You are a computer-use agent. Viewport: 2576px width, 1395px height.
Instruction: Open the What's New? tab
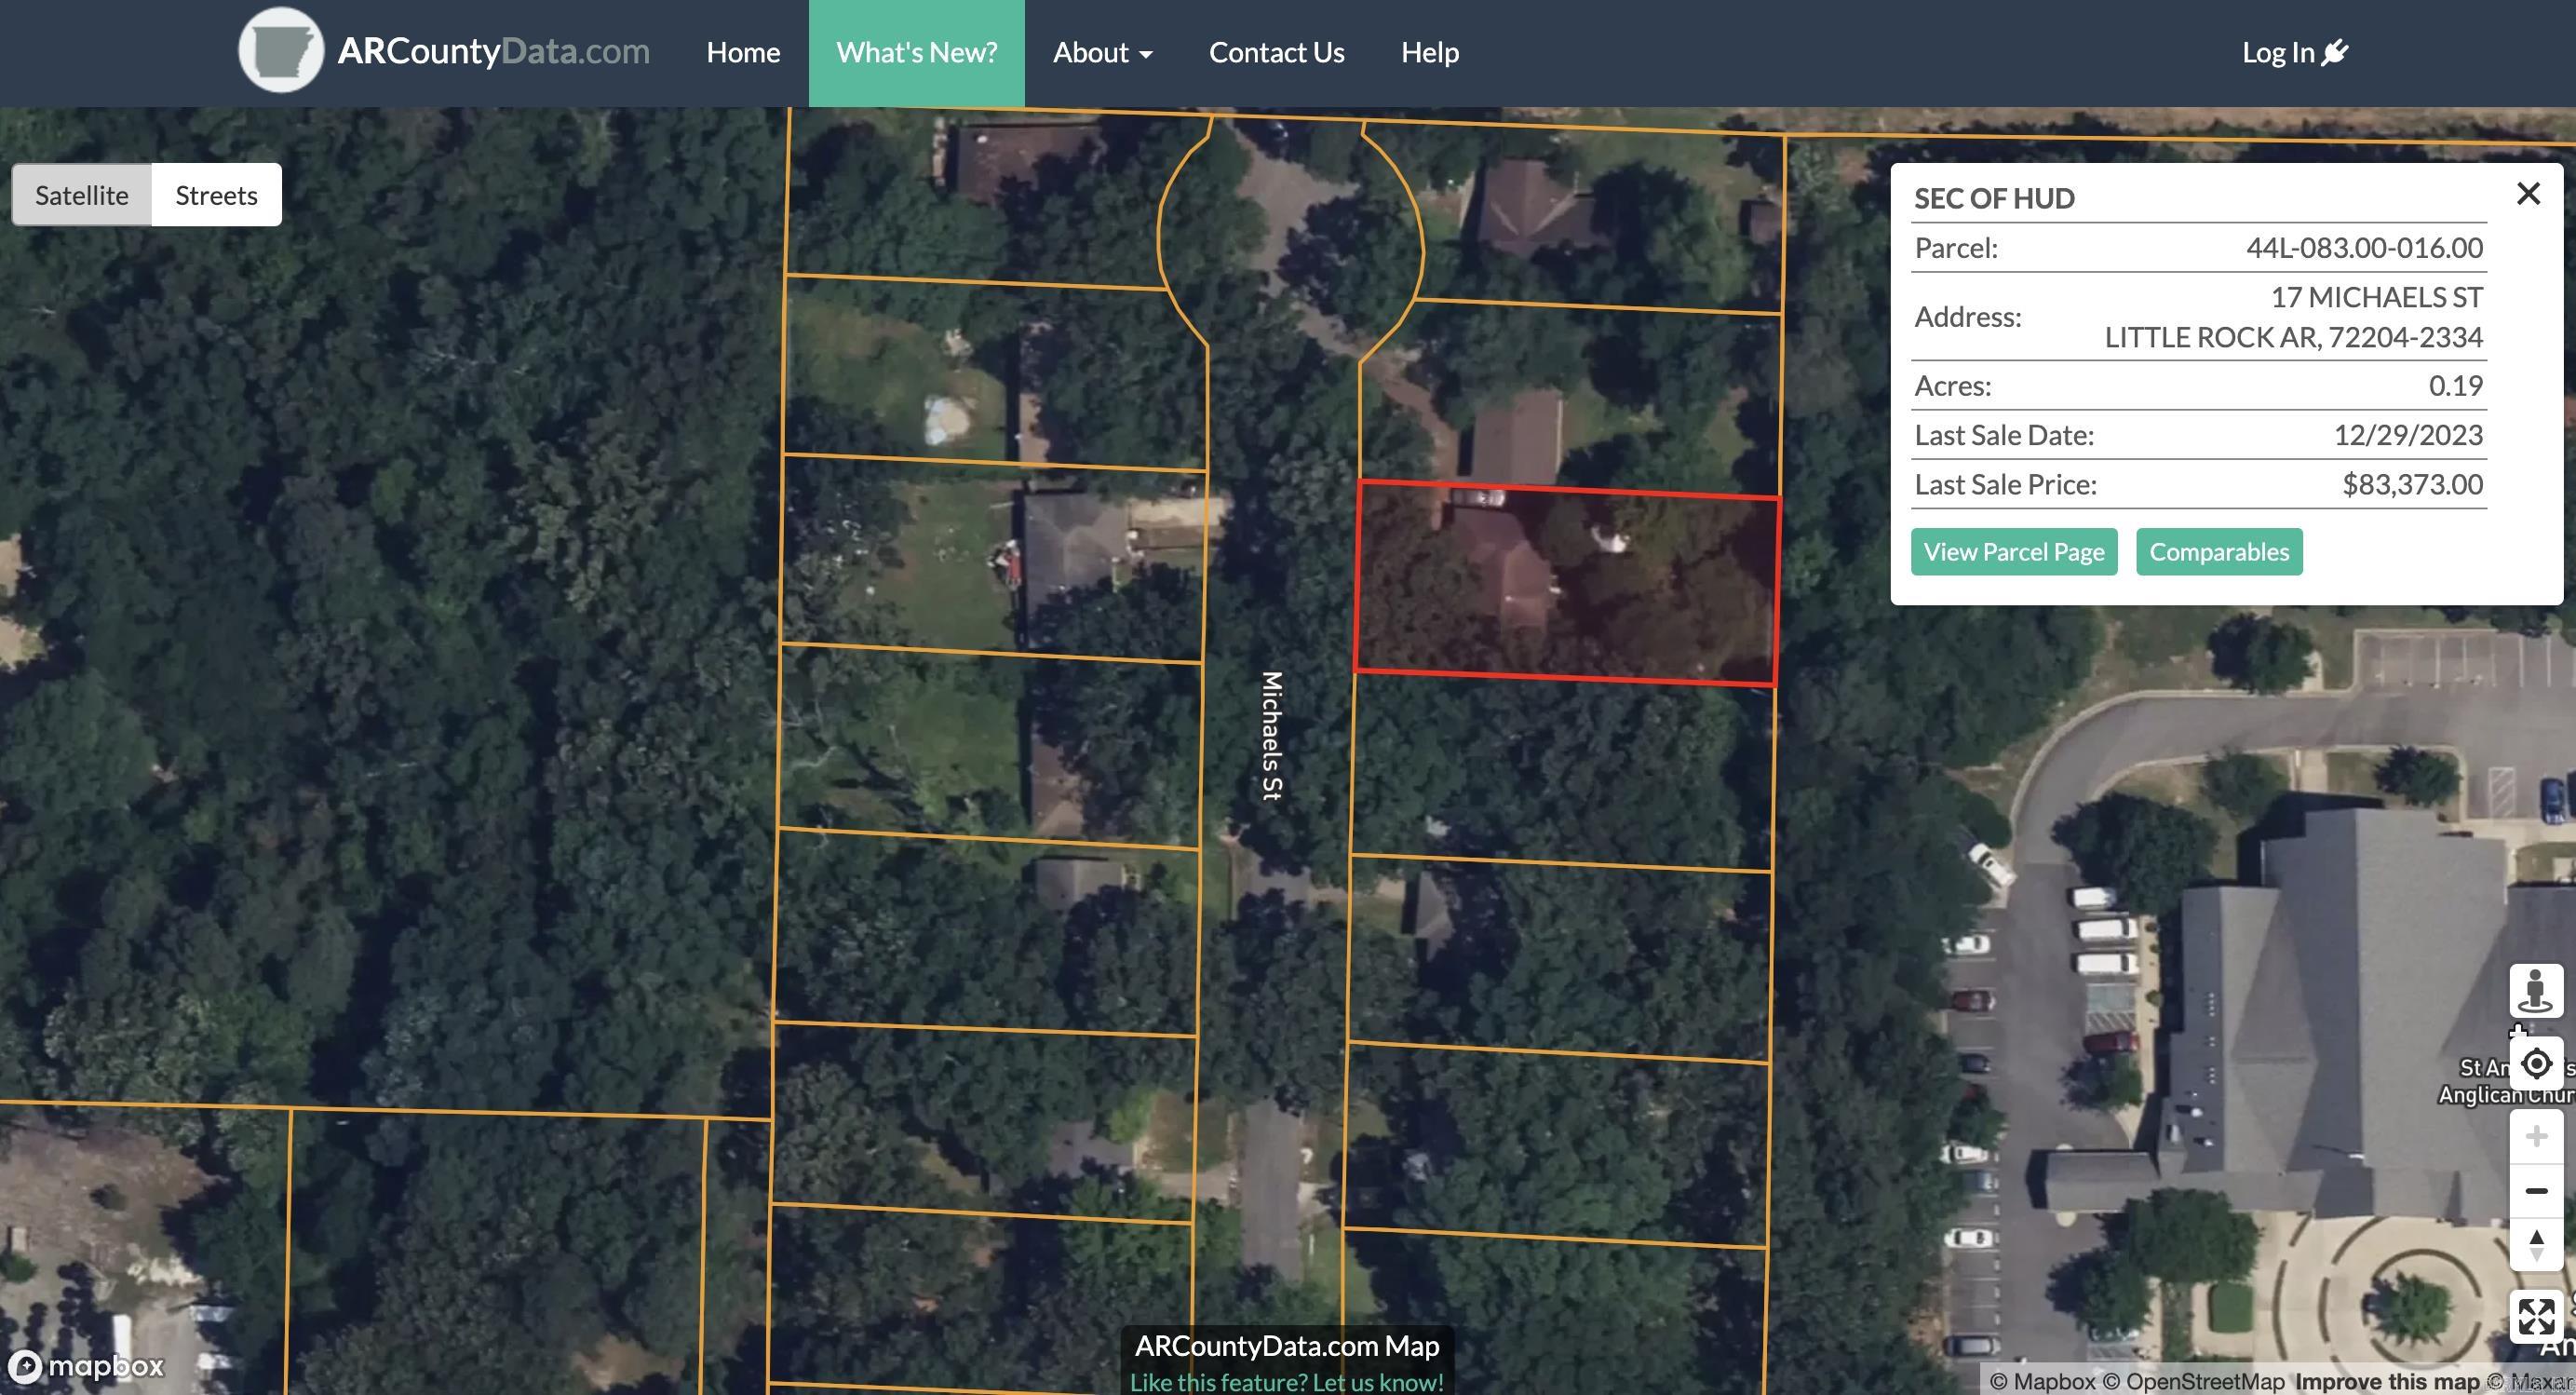916,52
